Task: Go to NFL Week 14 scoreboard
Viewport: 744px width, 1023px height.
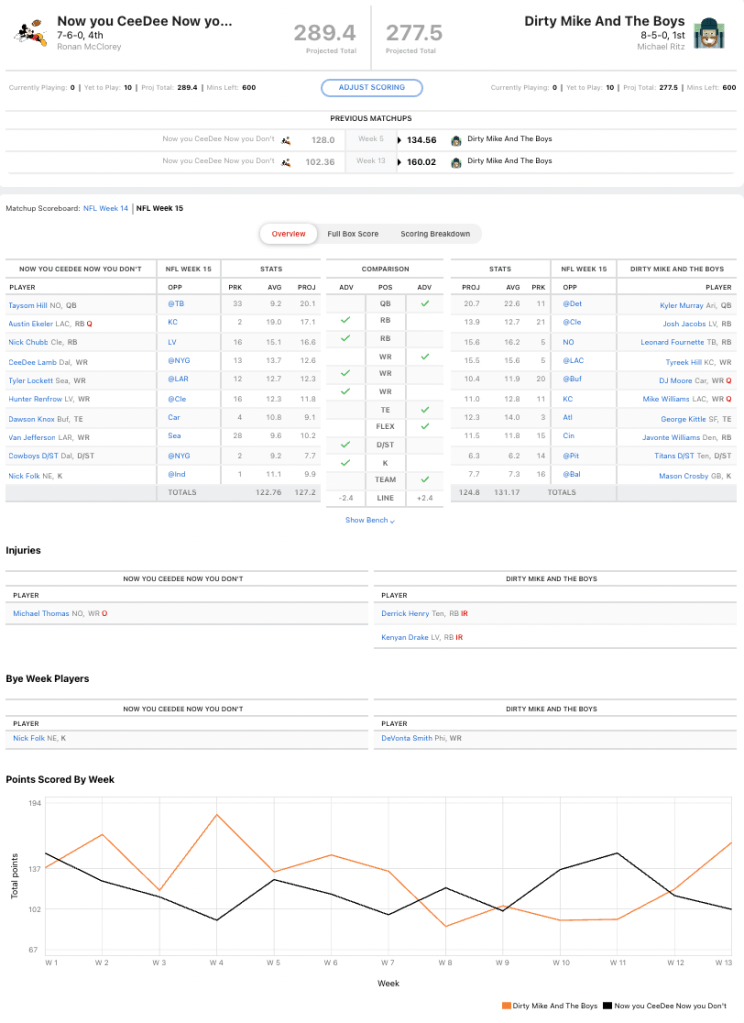Action: click(105, 208)
